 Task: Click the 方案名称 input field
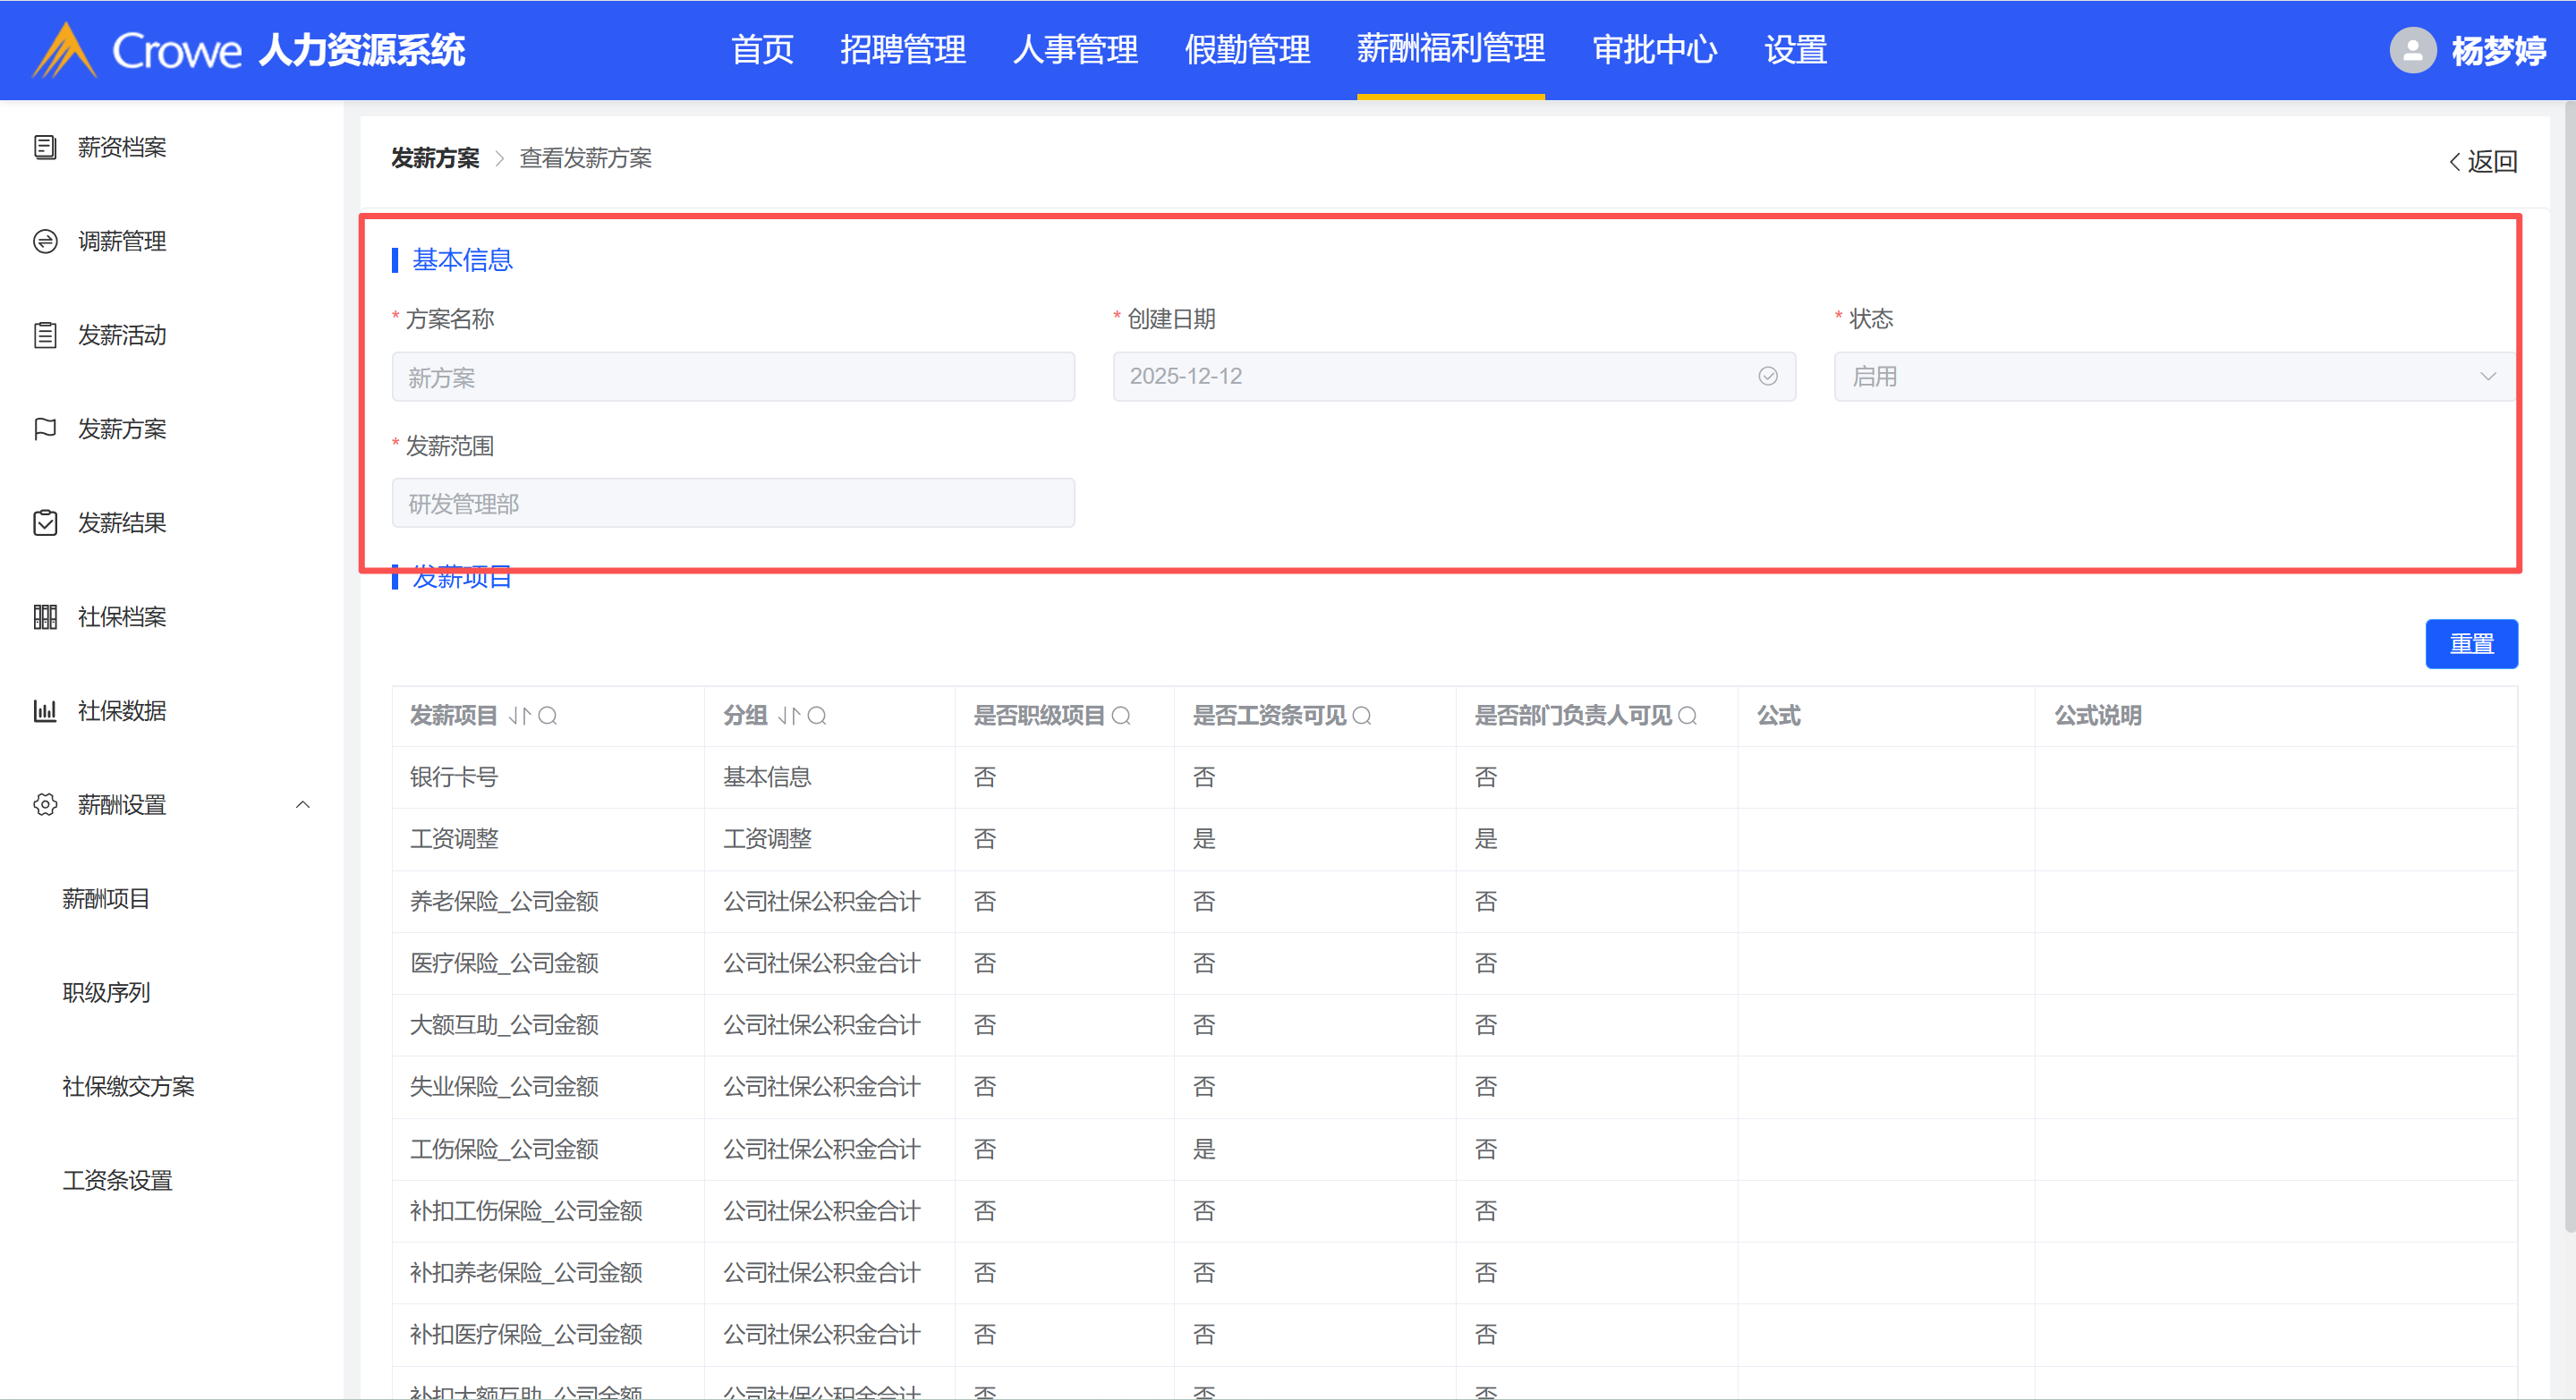pyautogui.click(x=733, y=377)
